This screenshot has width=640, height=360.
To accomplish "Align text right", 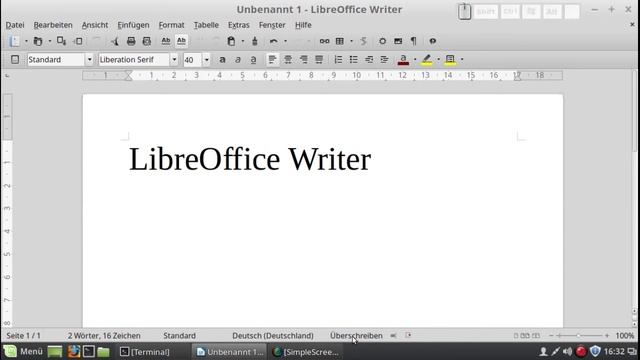I will pyautogui.click(x=303, y=60).
